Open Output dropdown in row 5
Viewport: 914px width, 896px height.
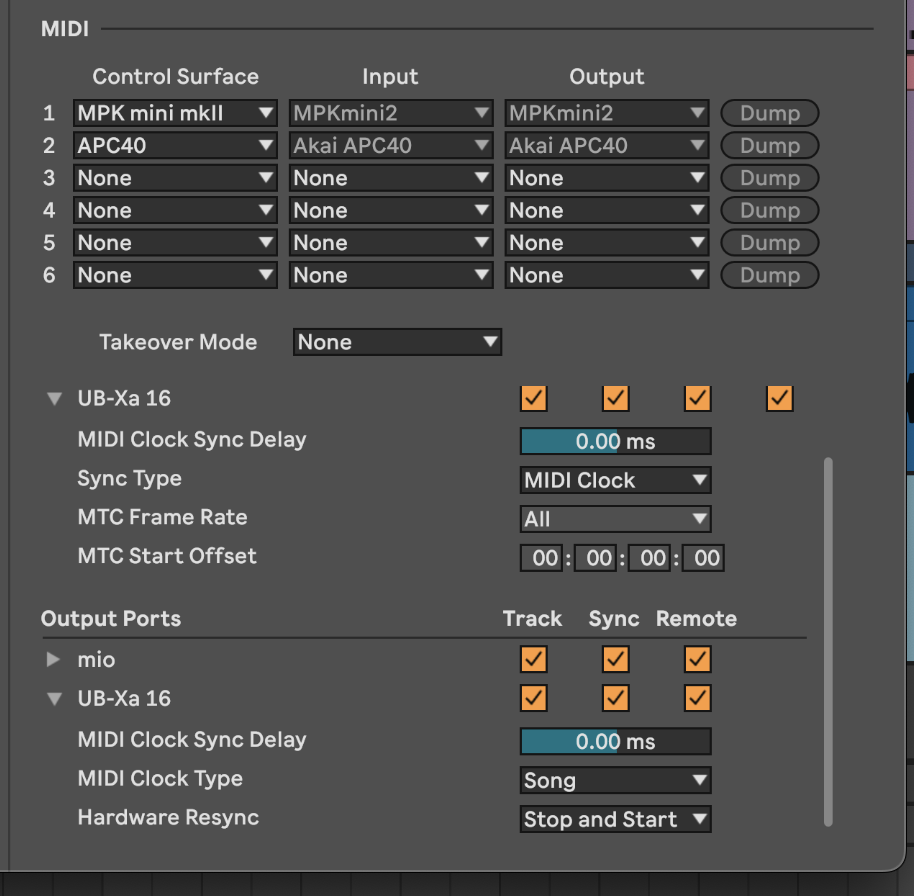(x=607, y=243)
